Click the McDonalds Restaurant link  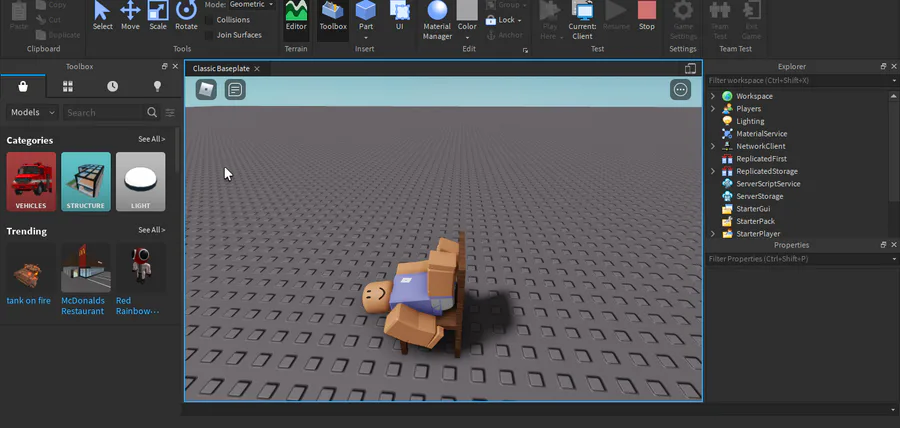pos(83,306)
